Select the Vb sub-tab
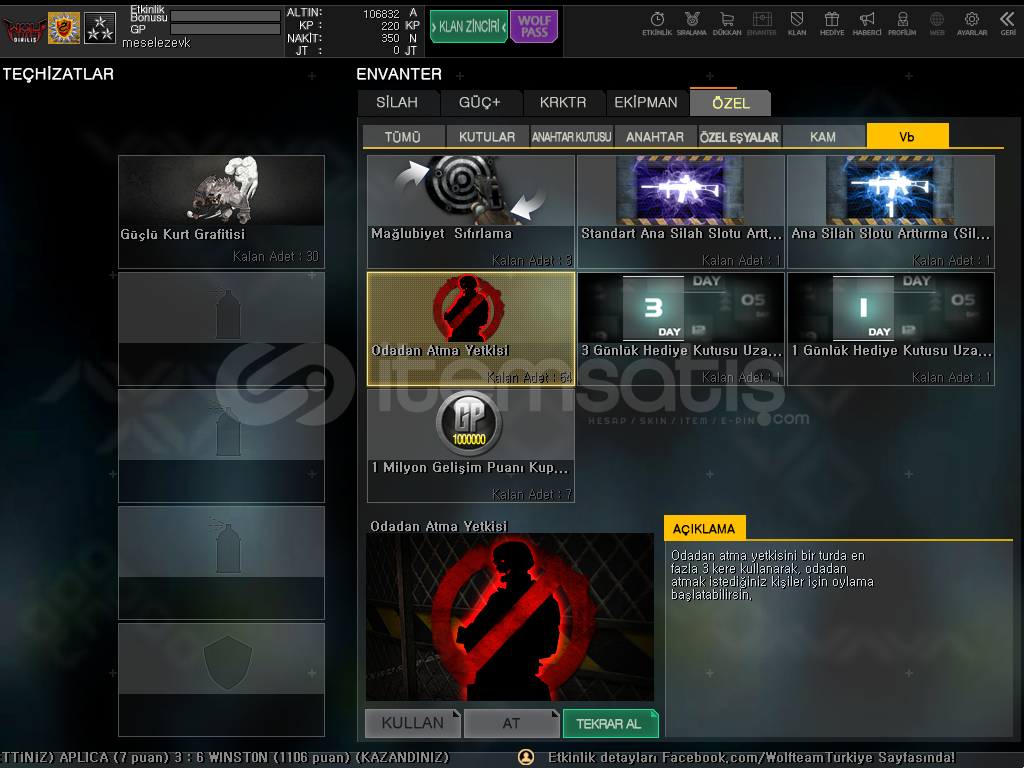Image resolution: width=1024 pixels, height=768 pixels. [907, 136]
